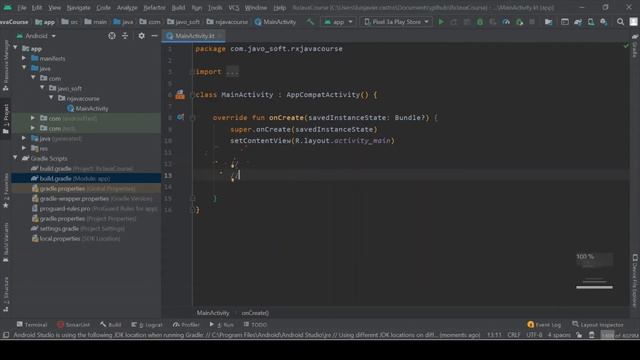Open the Pixel 3a Play Store device dropdown

click(396, 22)
